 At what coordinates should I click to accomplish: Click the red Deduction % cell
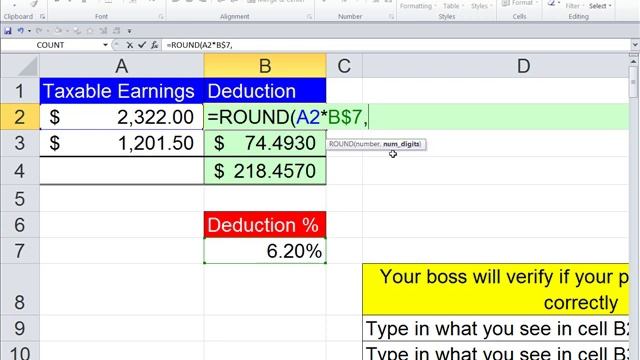coord(265,224)
